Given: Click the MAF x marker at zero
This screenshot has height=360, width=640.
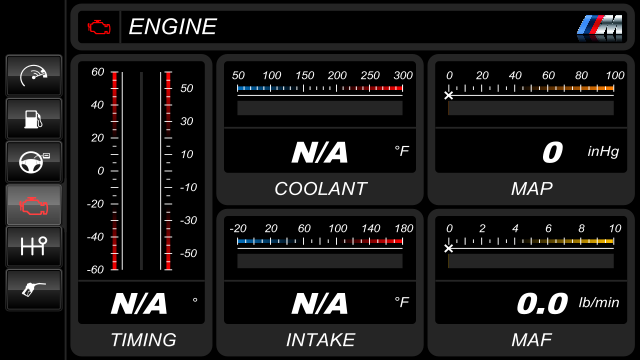Looking at the screenshot, I should point(449,248).
